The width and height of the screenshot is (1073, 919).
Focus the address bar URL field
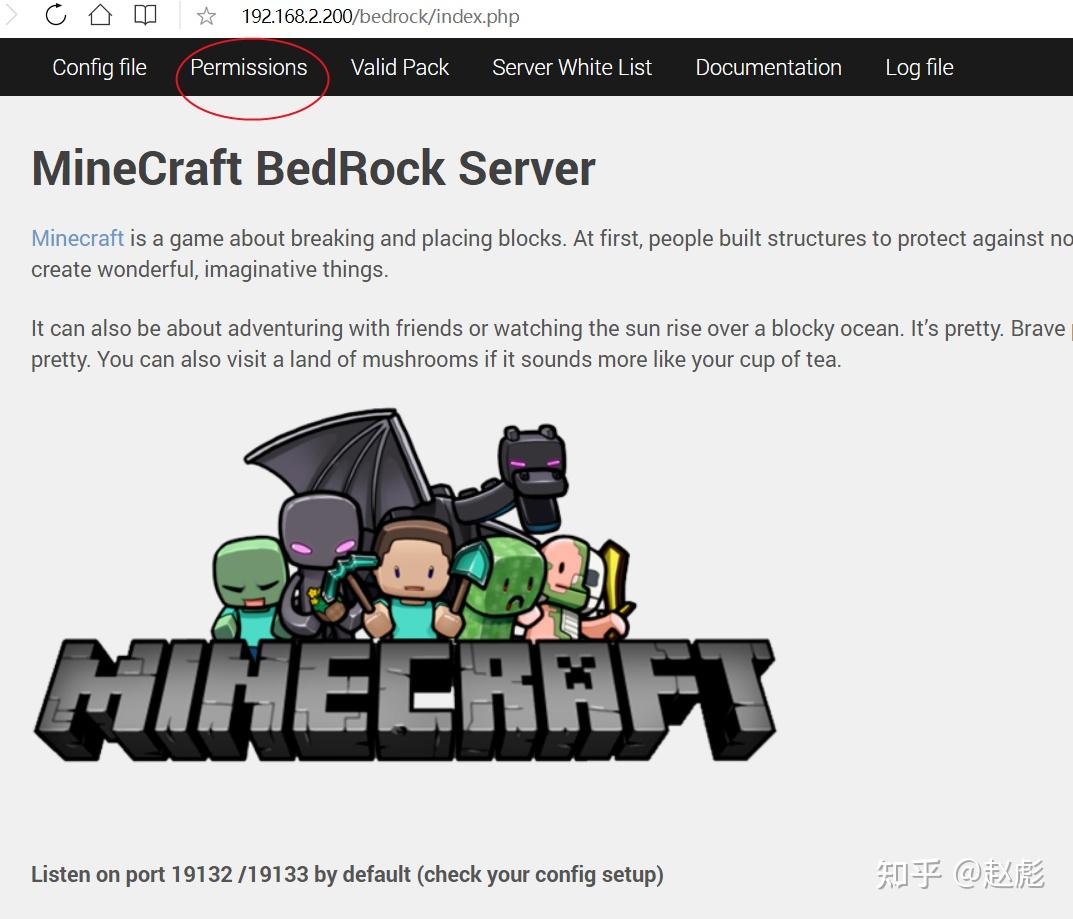(x=380, y=16)
